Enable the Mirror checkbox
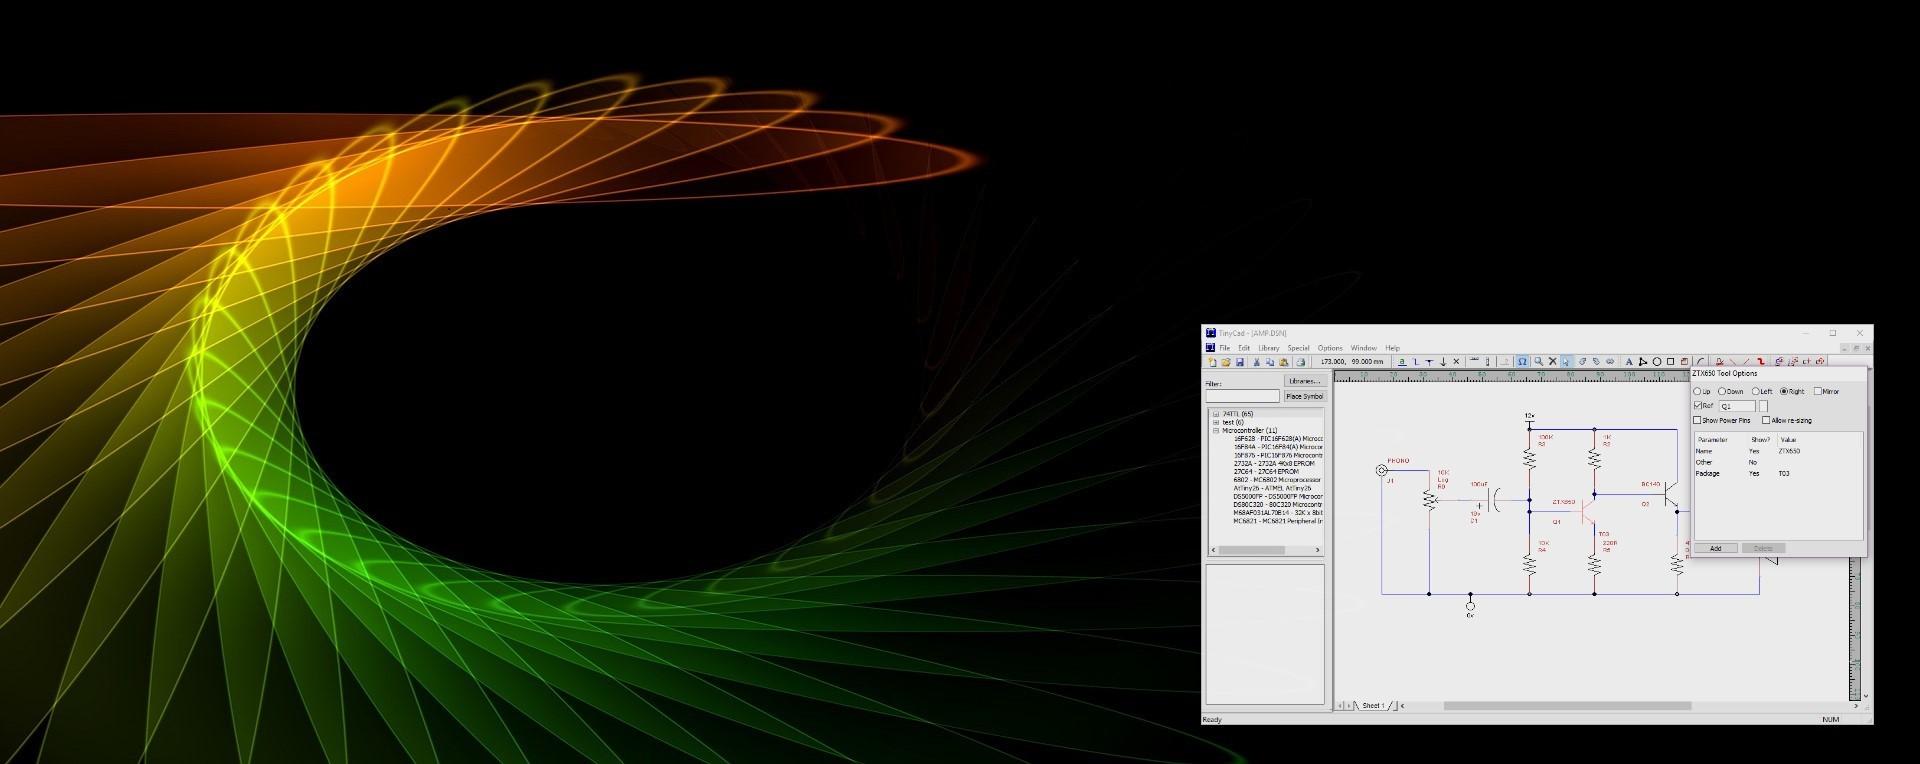 (1818, 391)
